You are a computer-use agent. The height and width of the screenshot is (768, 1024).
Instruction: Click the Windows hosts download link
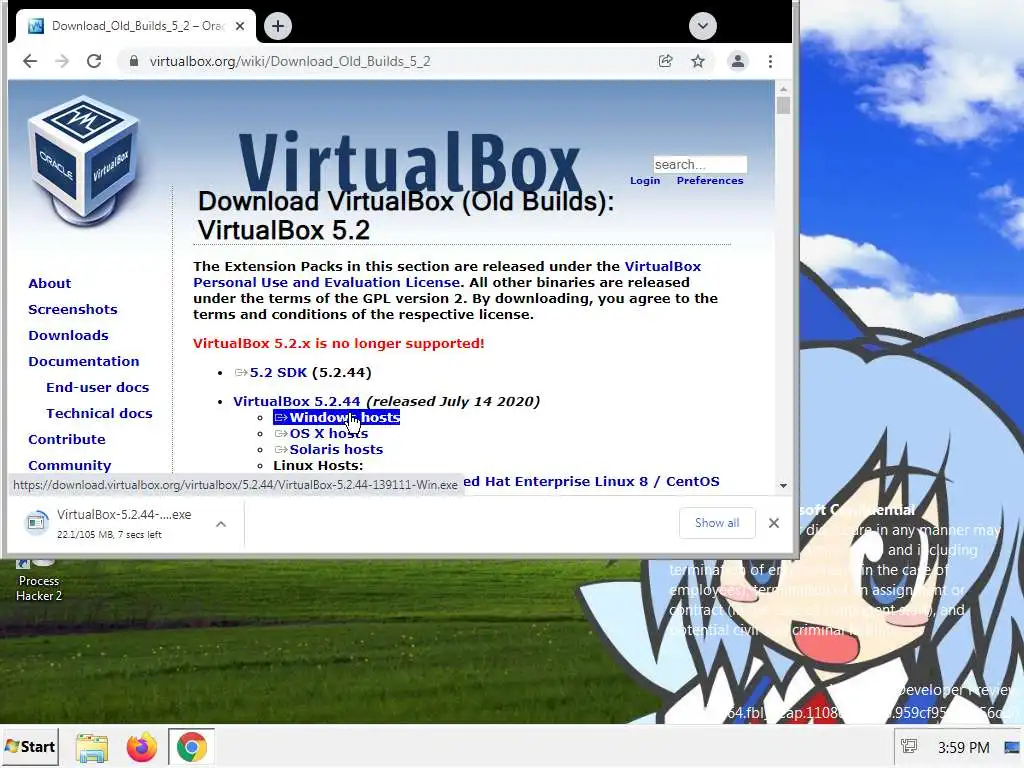pos(336,417)
